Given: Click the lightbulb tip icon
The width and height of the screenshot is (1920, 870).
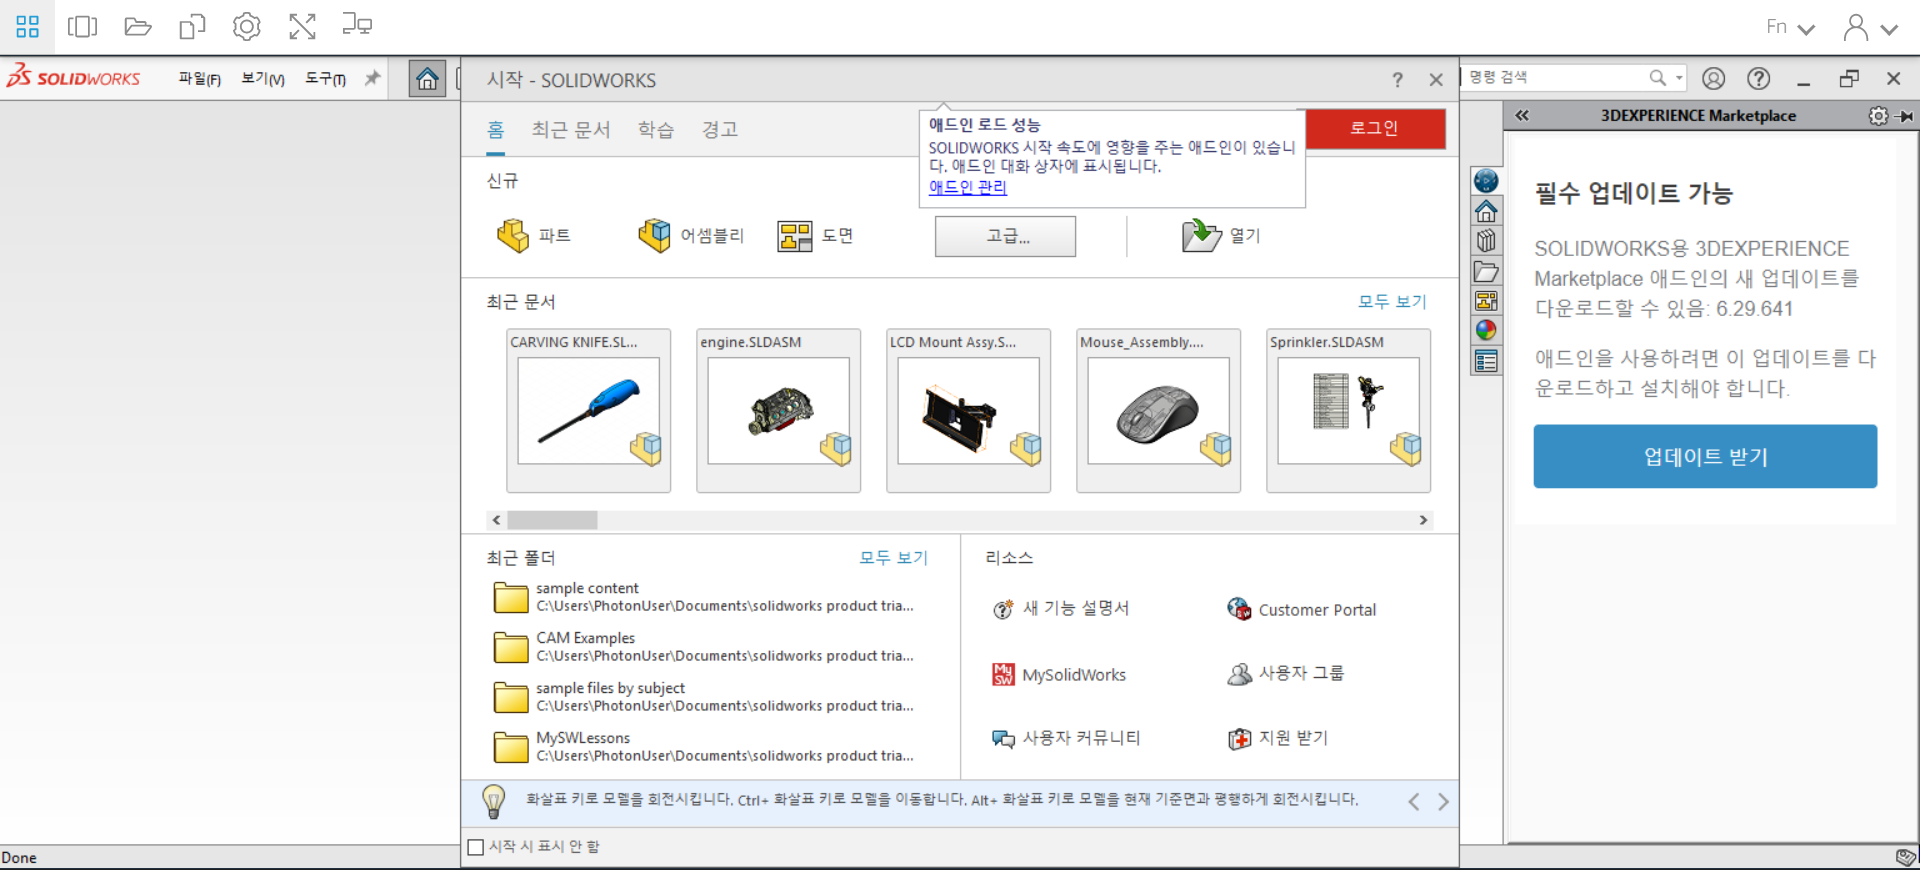Looking at the screenshot, I should coord(494,801).
